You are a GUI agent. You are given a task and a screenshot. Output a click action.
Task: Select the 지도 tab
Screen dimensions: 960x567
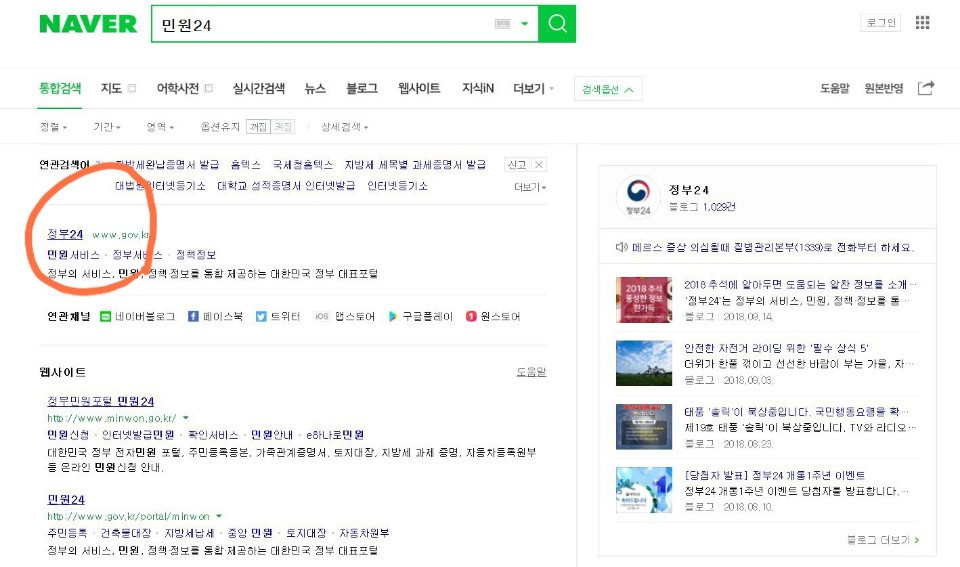click(111, 88)
